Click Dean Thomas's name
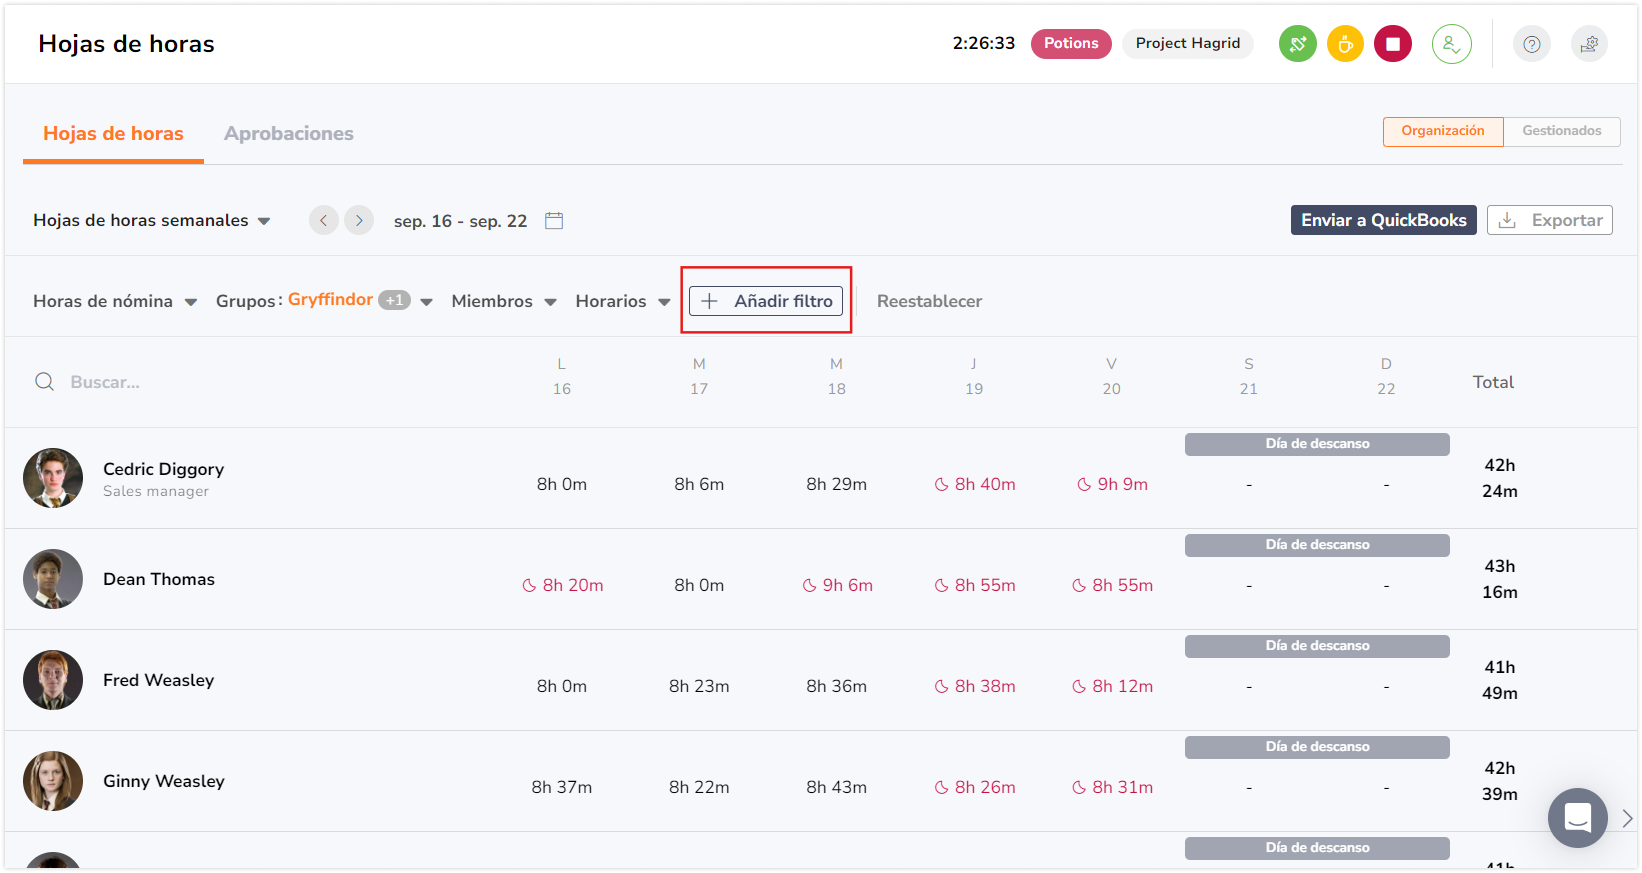The height and width of the screenshot is (873, 1642). point(159,579)
